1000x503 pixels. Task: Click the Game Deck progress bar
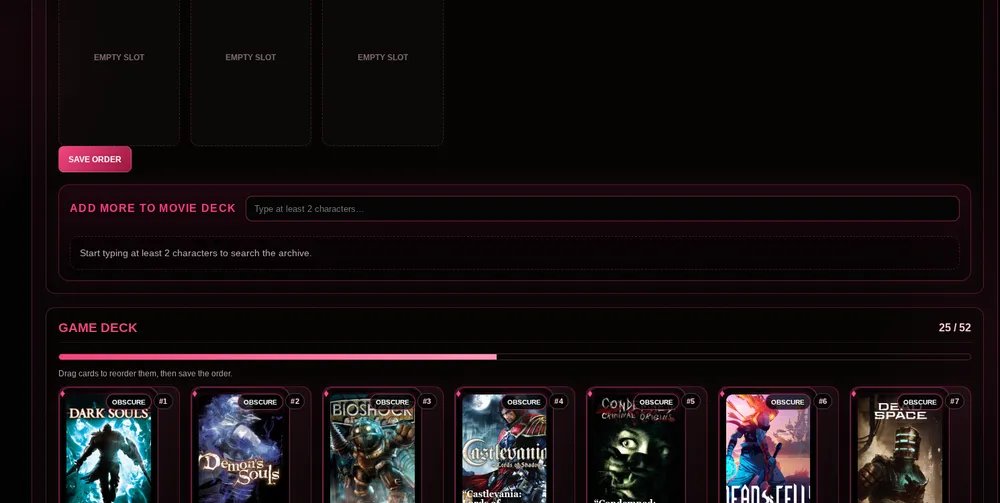pyautogui.click(x=515, y=357)
